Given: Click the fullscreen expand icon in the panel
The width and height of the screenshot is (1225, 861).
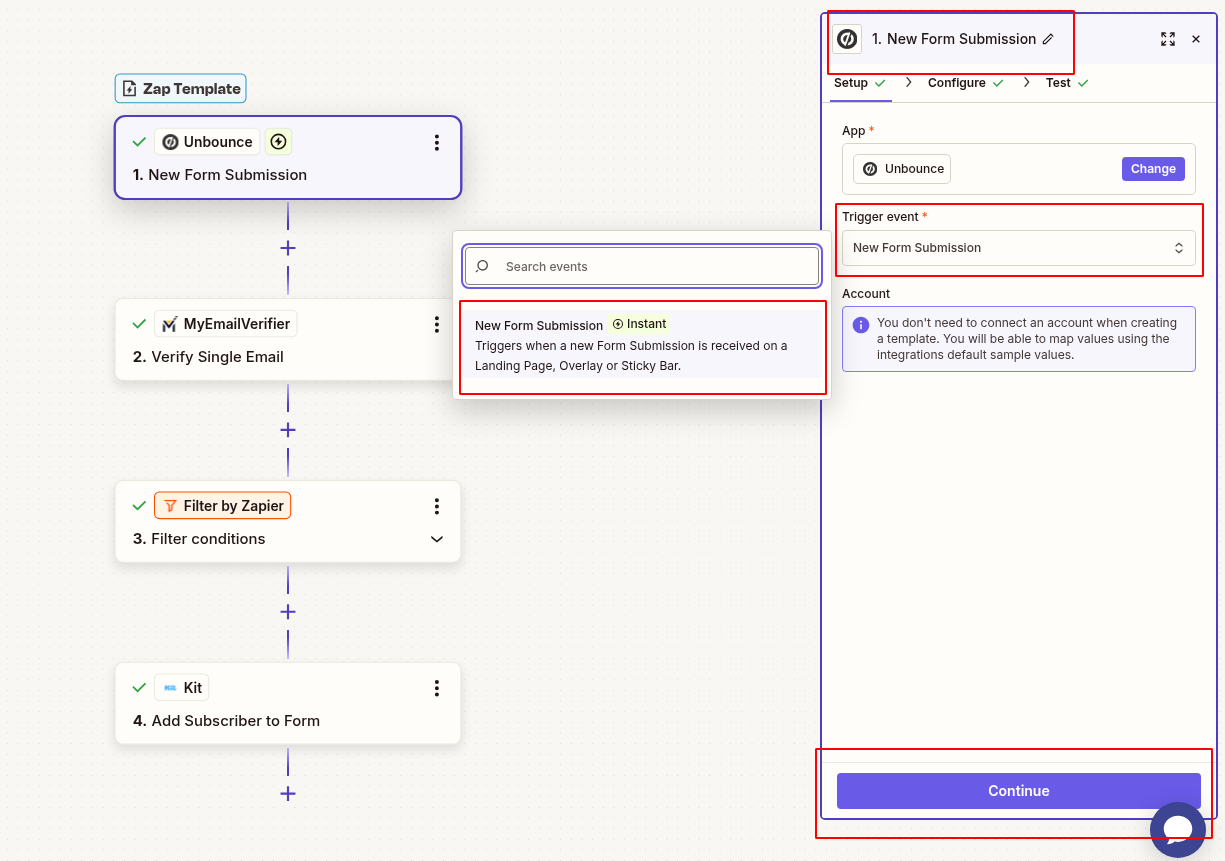Looking at the screenshot, I should (x=1168, y=39).
